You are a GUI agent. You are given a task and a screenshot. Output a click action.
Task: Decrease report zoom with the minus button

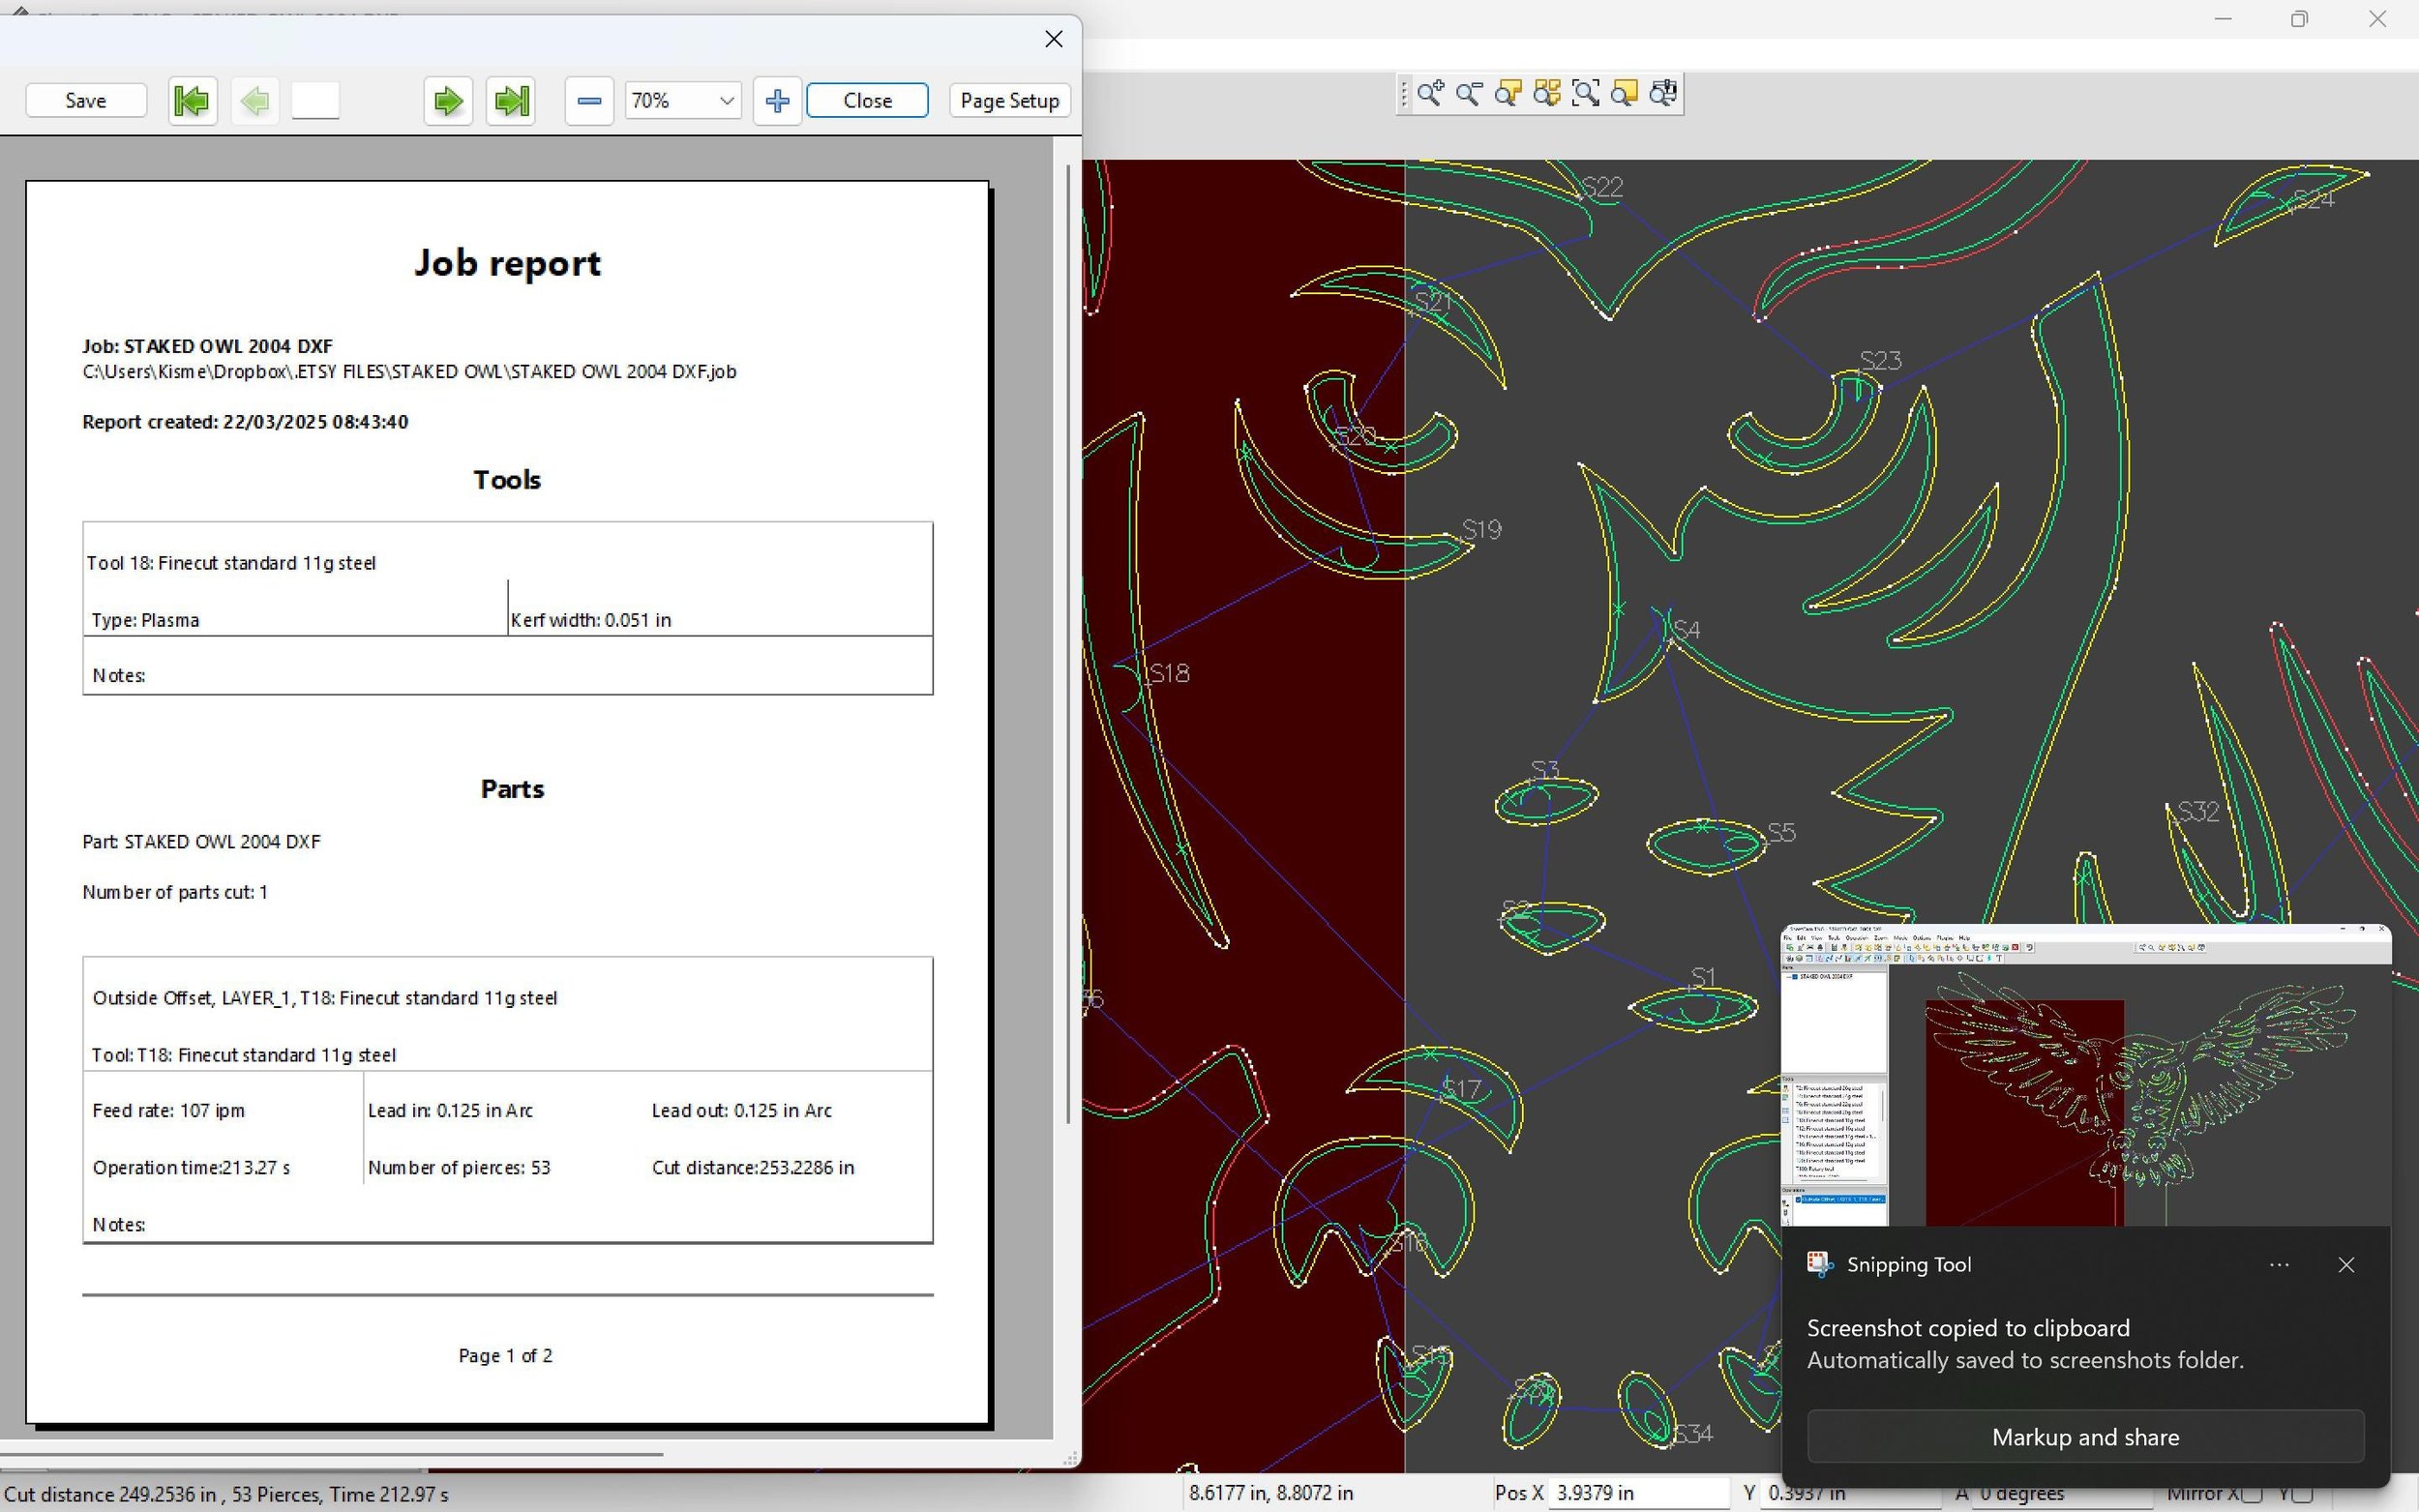click(x=589, y=100)
